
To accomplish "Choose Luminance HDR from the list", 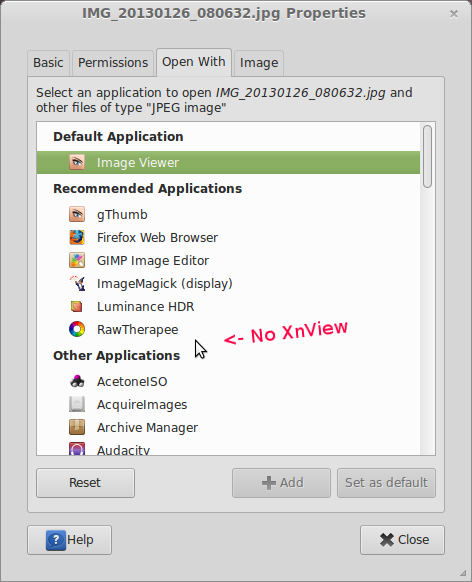I will (x=228, y=307).
